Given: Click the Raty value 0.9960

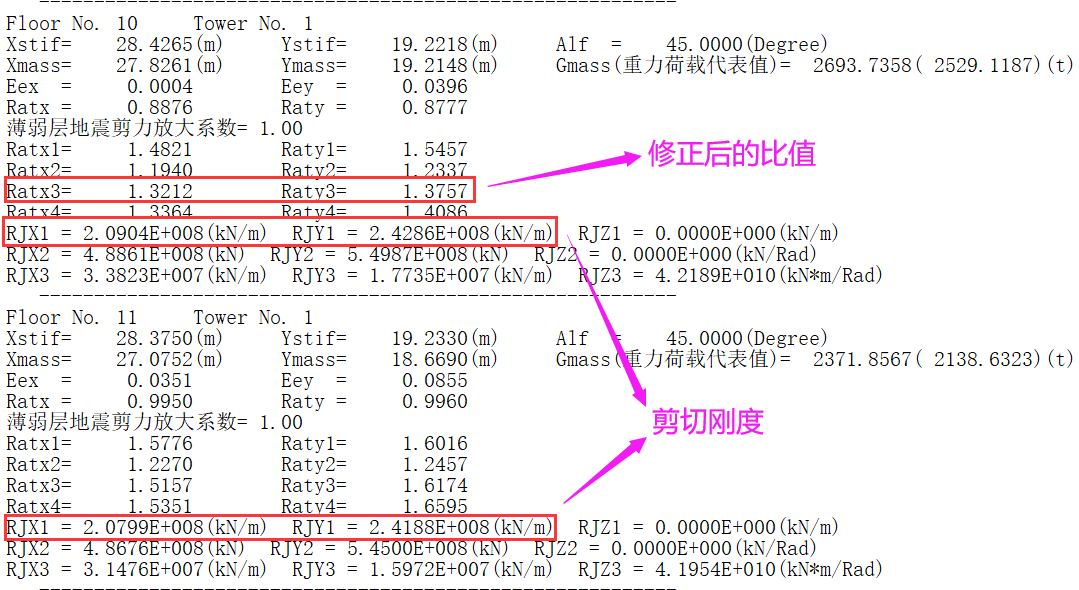Looking at the screenshot, I should [435, 401].
